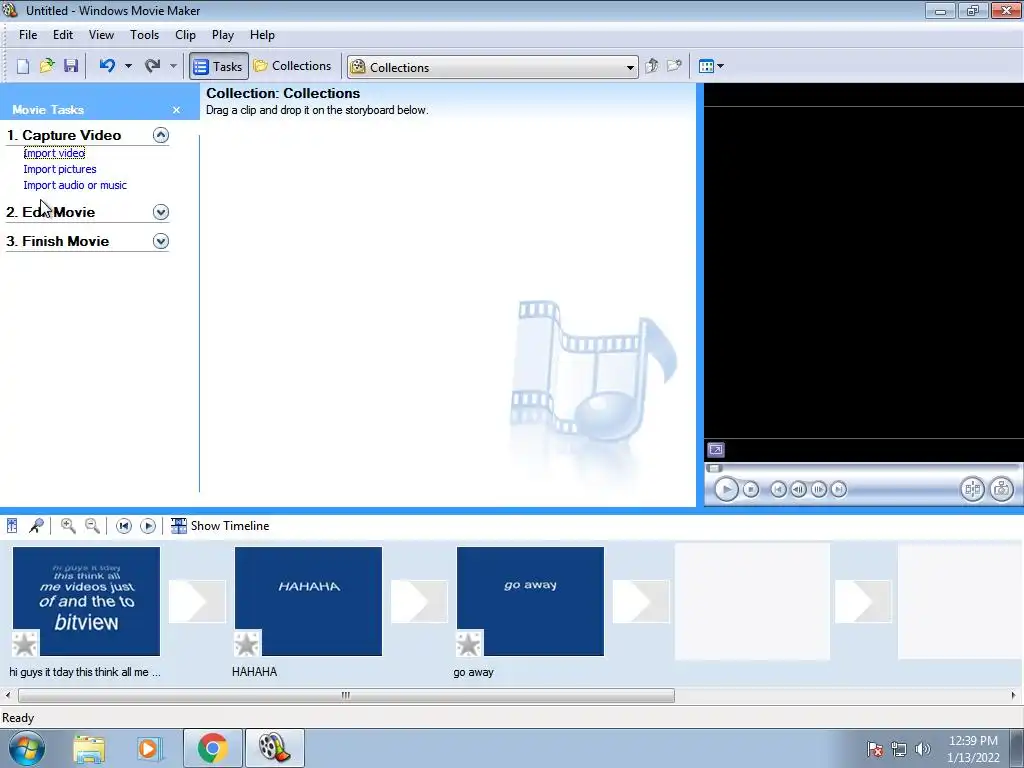Open the Play menu
The width and height of the screenshot is (1024, 768).
pos(223,35)
